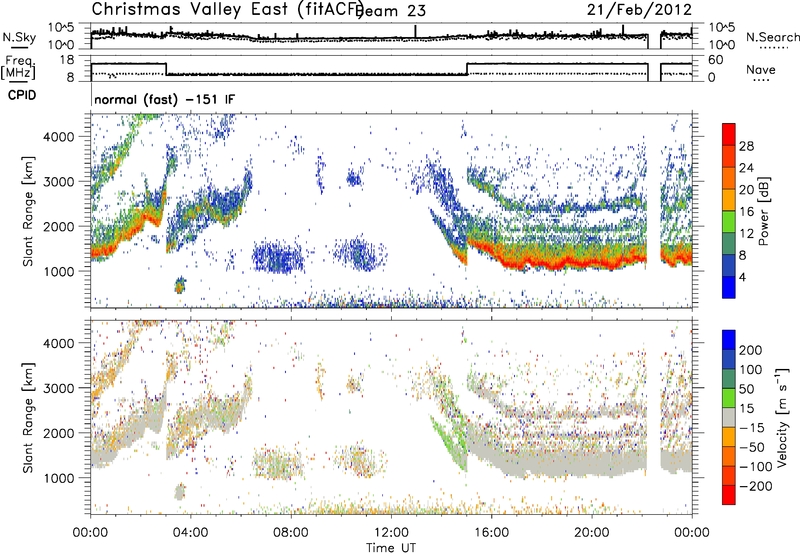Click the '20:00' time axis tick

click(592, 533)
